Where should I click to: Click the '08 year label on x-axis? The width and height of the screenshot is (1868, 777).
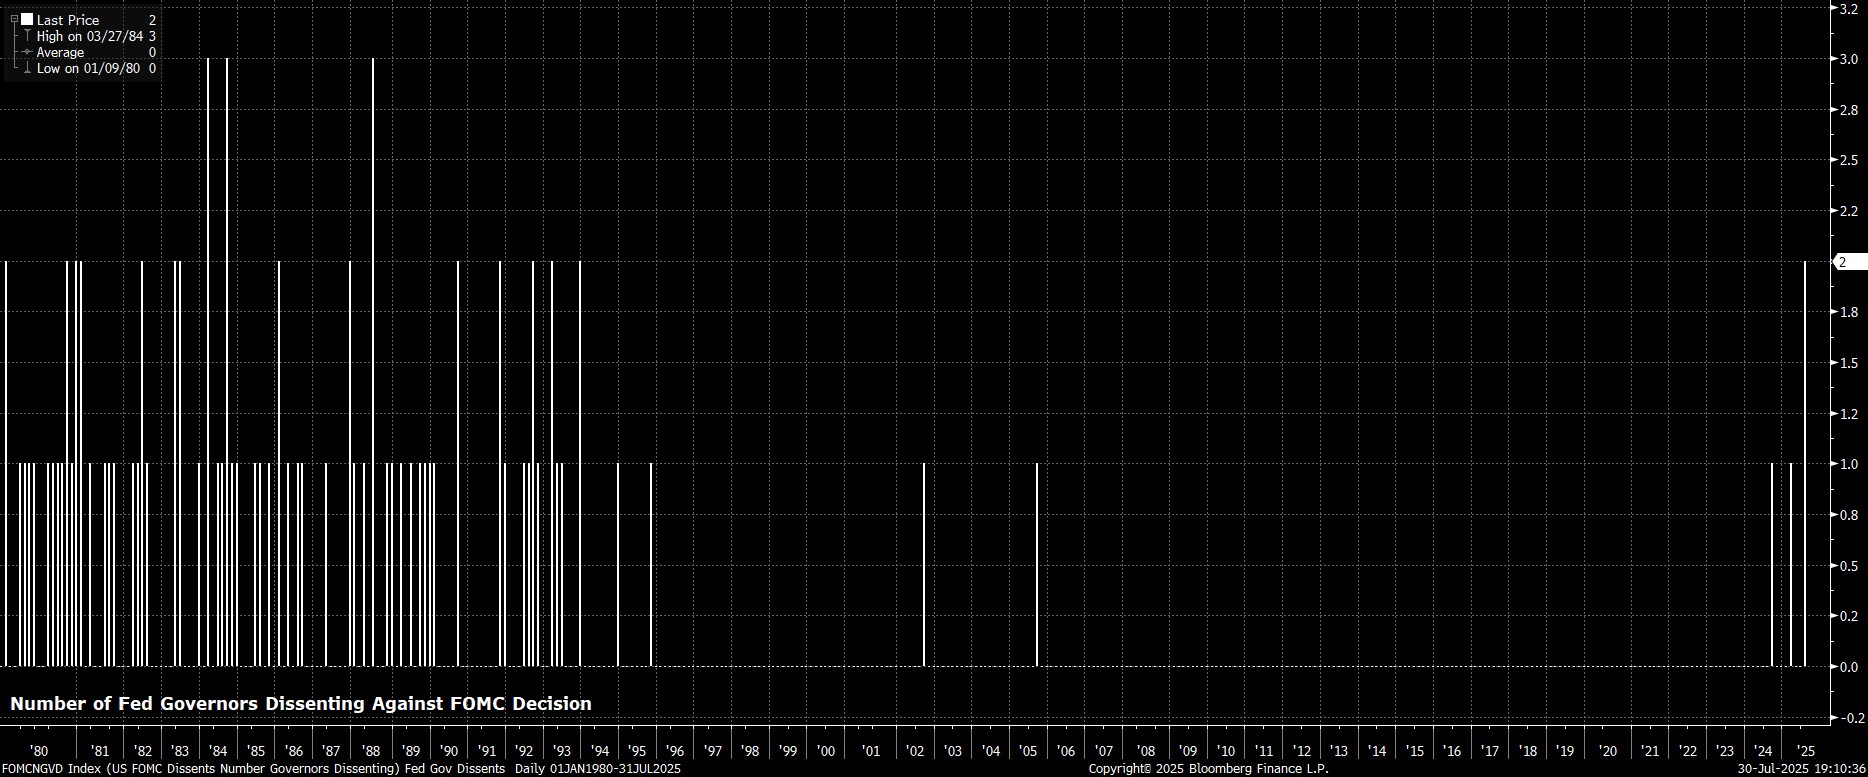(x=1146, y=751)
